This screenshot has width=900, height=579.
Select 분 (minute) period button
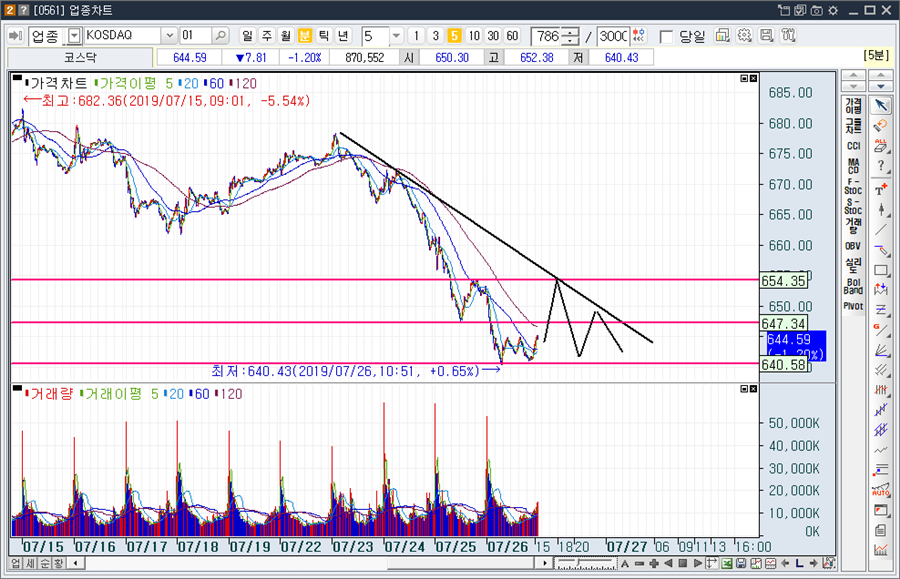[305, 36]
